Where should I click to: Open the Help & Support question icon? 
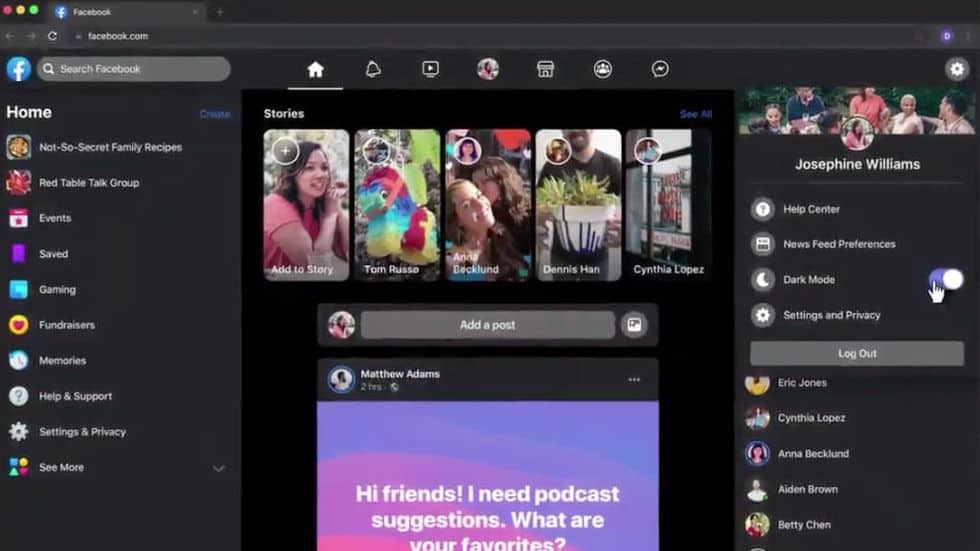tap(18, 396)
